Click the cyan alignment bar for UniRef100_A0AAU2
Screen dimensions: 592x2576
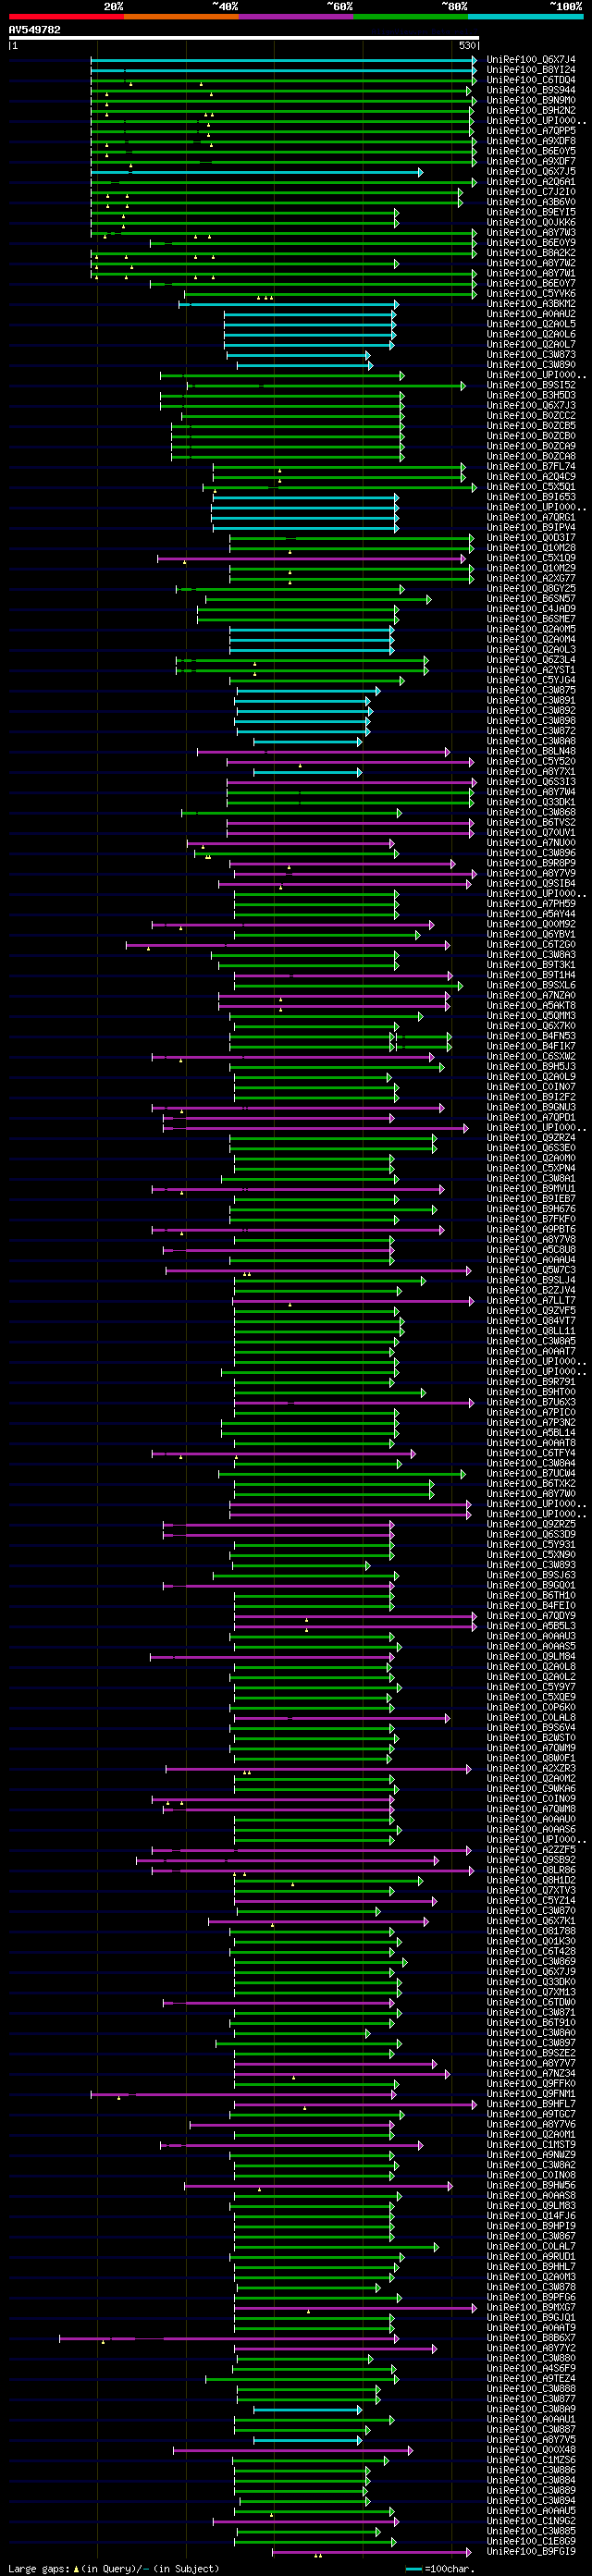click(310, 314)
